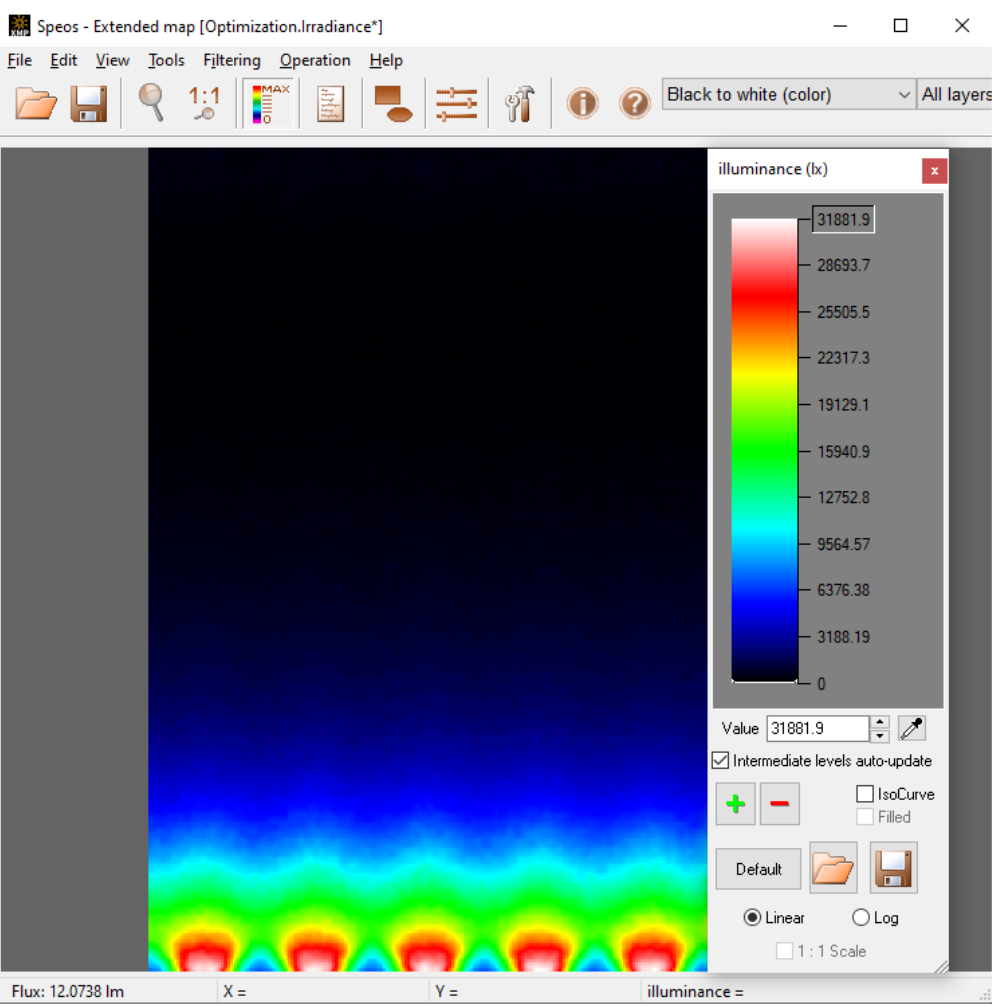Toggle the color scale MAX level icon
The width and height of the screenshot is (1000, 1007).
click(x=270, y=103)
